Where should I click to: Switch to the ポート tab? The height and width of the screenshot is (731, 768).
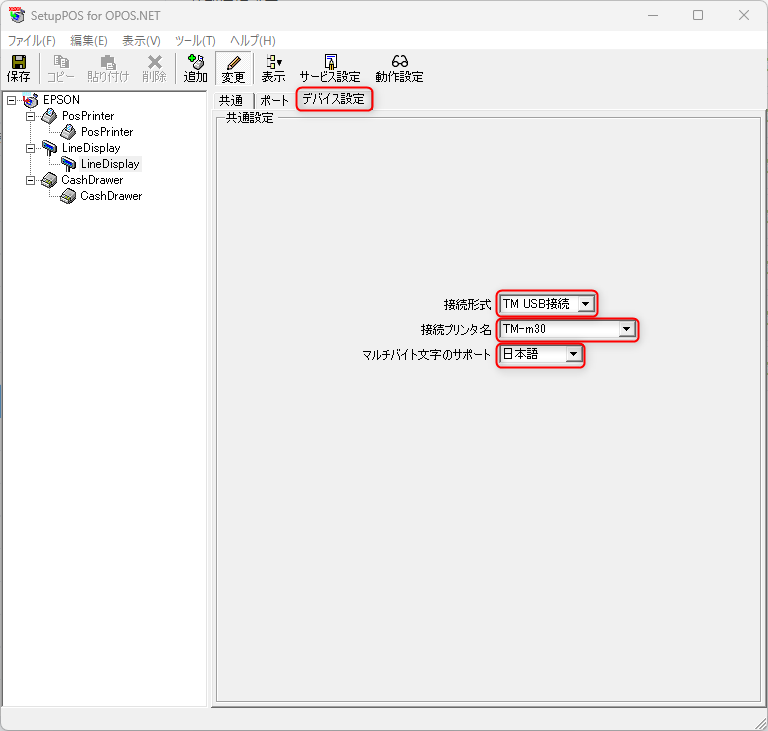pos(274,100)
